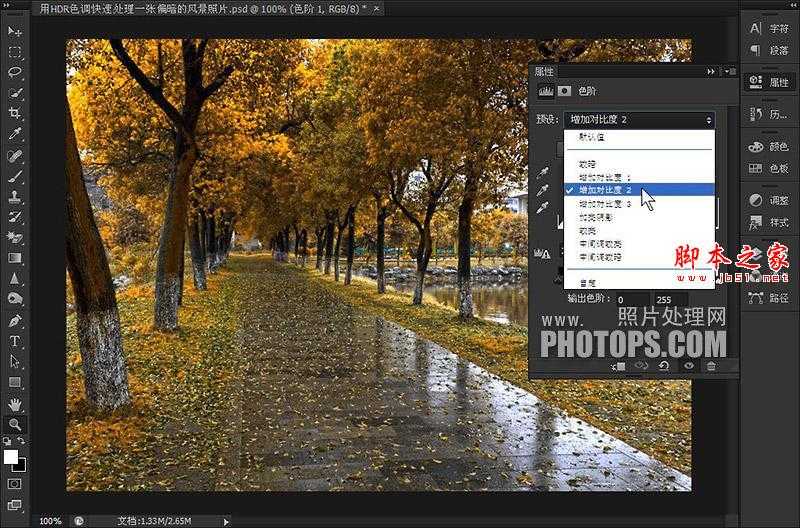Open the 属性 properties panel button
Image resolution: width=800 pixels, height=528 pixels.
pyautogui.click(x=769, y=82)
